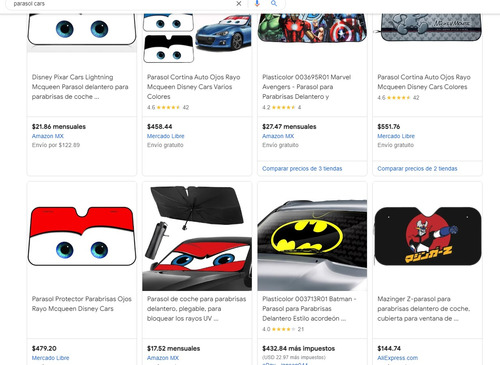
Task: Open the Mercado Libre link under $458.44
Action: tap(165, 136)
